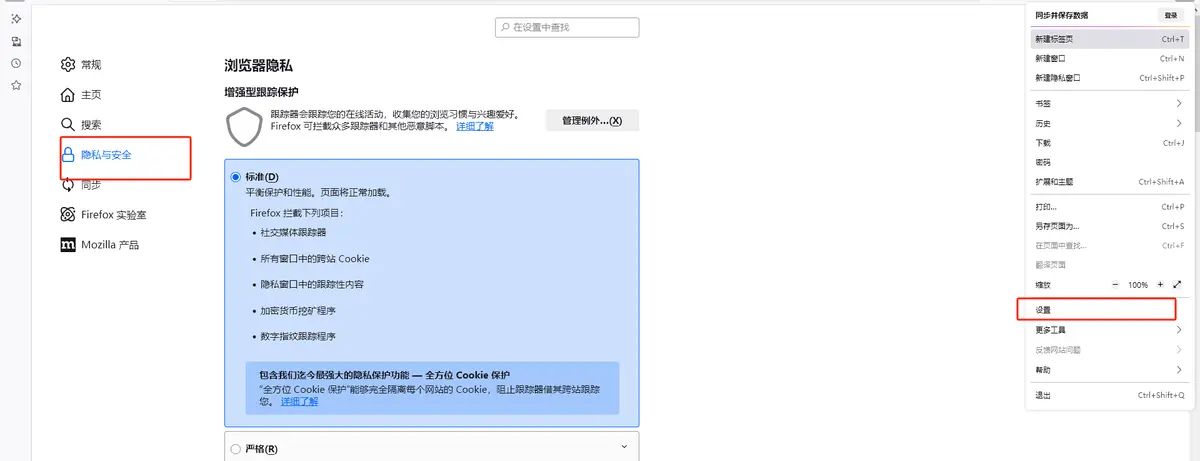Image resolution: width=1200 pixels, height=461 pixels.
Task: Open 扩展和主题 from the menu
Action: (x=1108, y=182)
